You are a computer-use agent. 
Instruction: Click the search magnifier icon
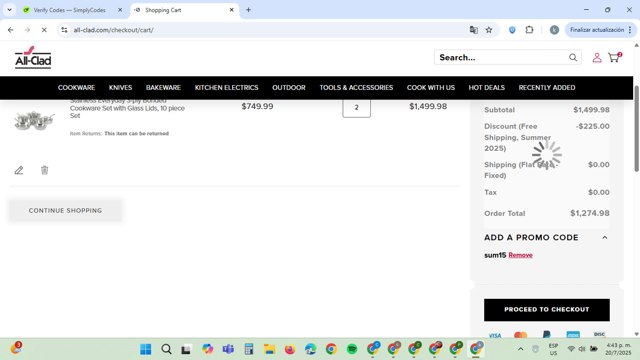(573, 58)
